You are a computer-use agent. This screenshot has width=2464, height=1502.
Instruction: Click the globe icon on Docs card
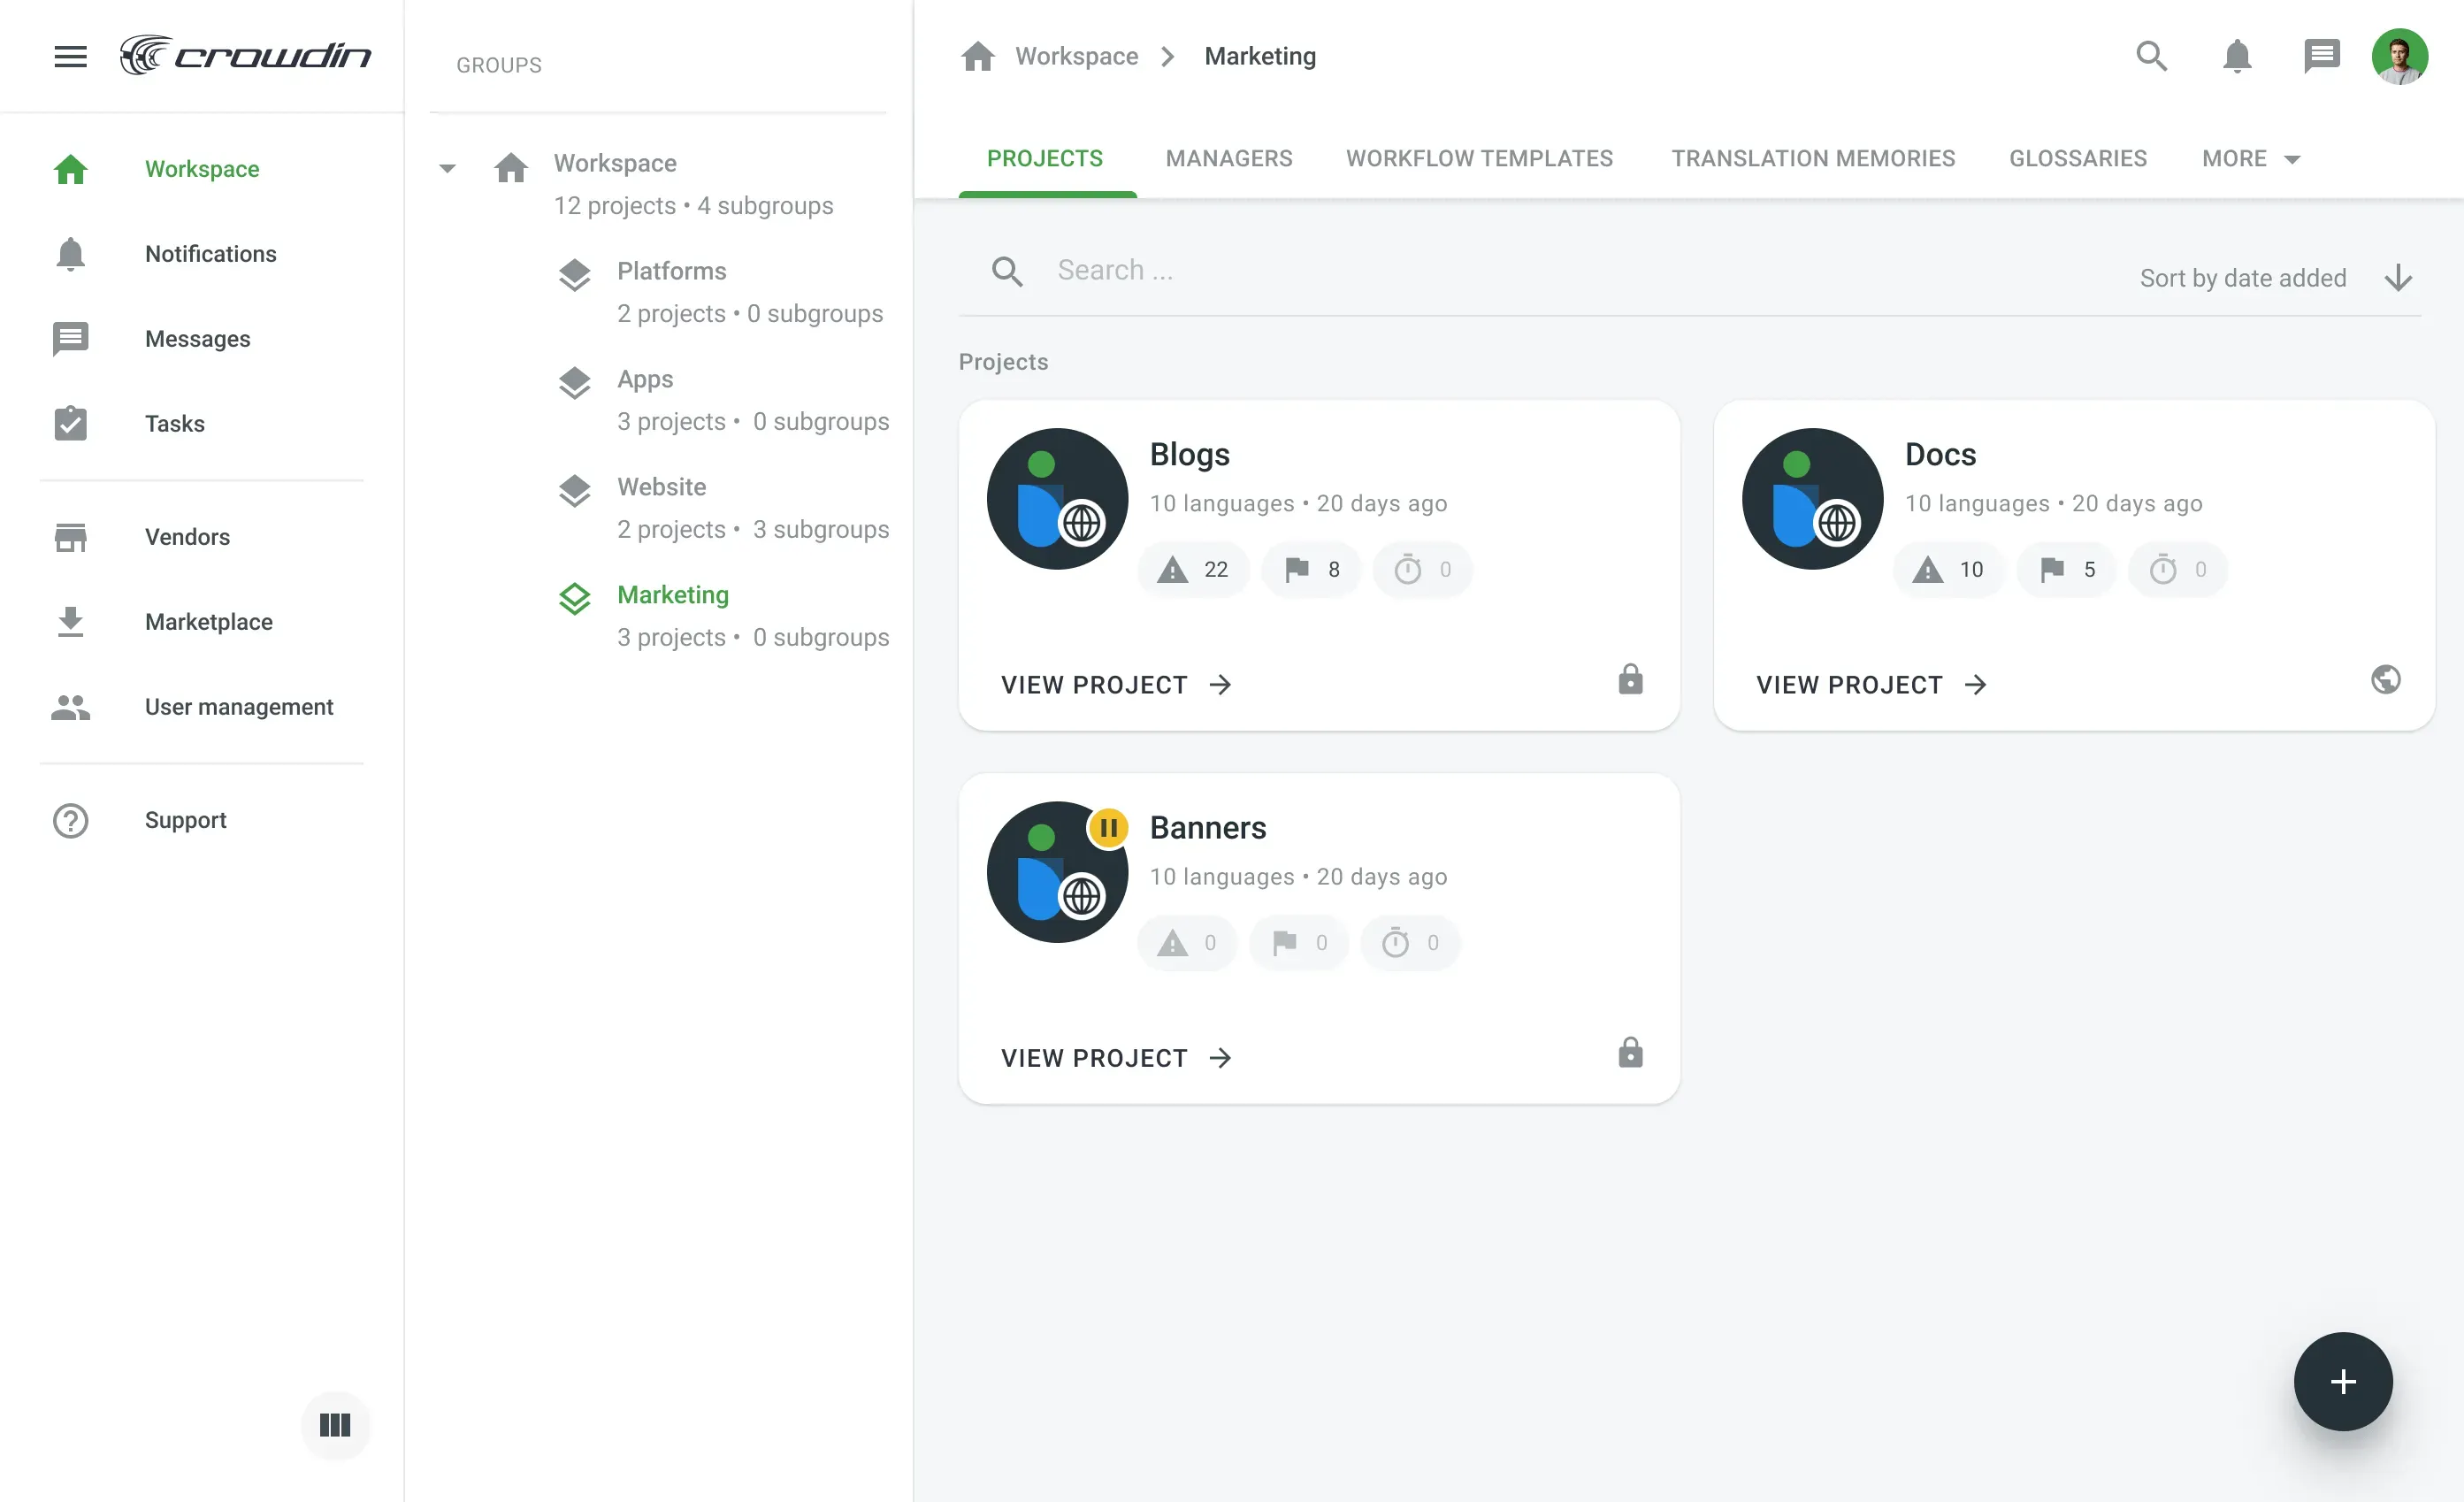tap(2385, 680)
